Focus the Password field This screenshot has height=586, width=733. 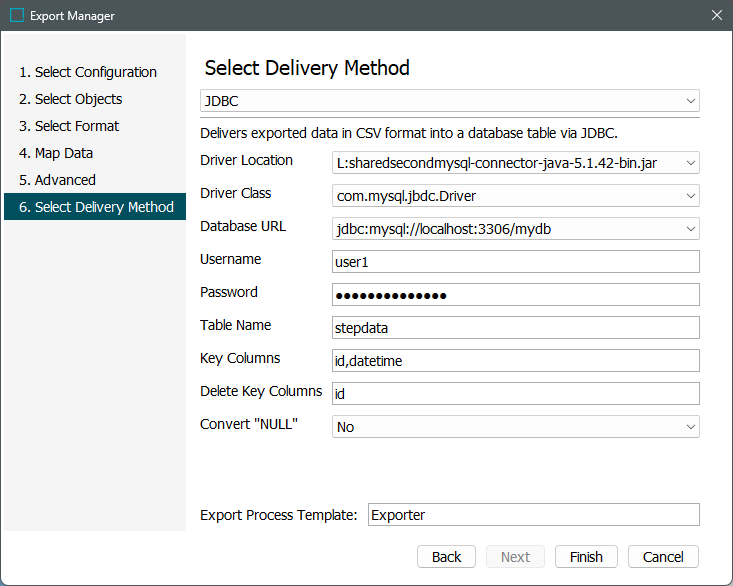(515, 295)
